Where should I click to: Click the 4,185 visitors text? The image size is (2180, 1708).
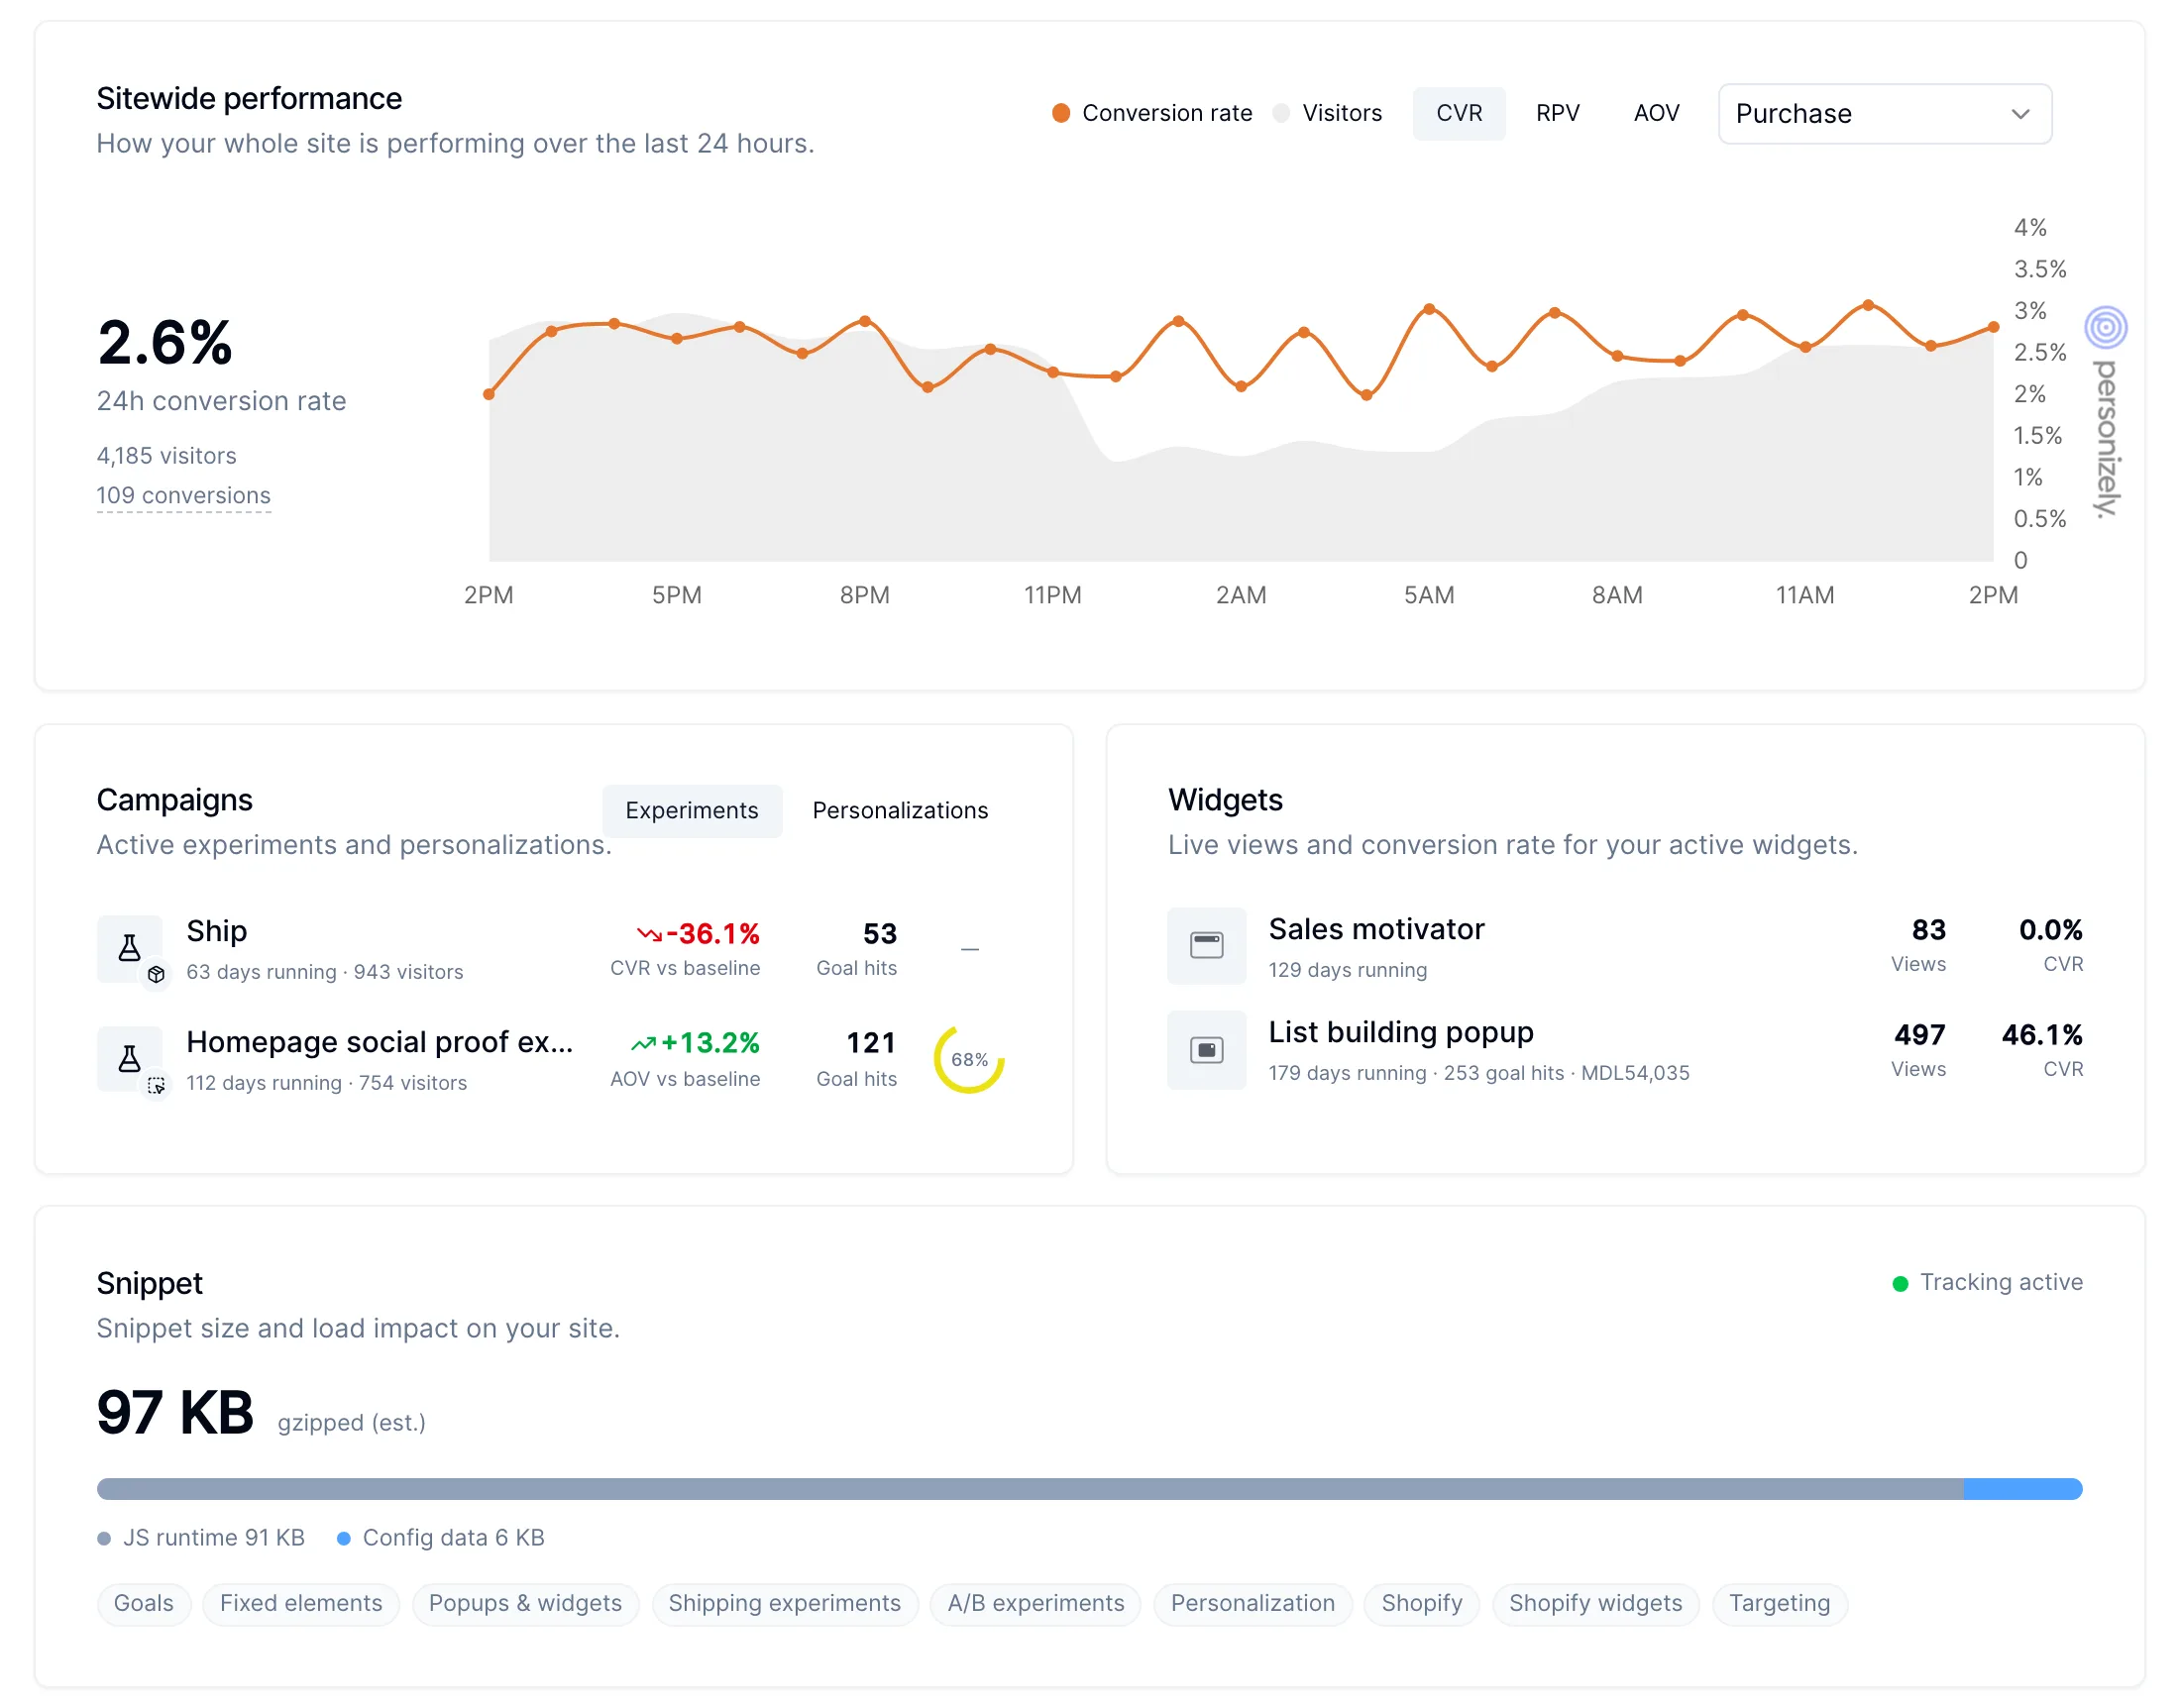(166, 456)
